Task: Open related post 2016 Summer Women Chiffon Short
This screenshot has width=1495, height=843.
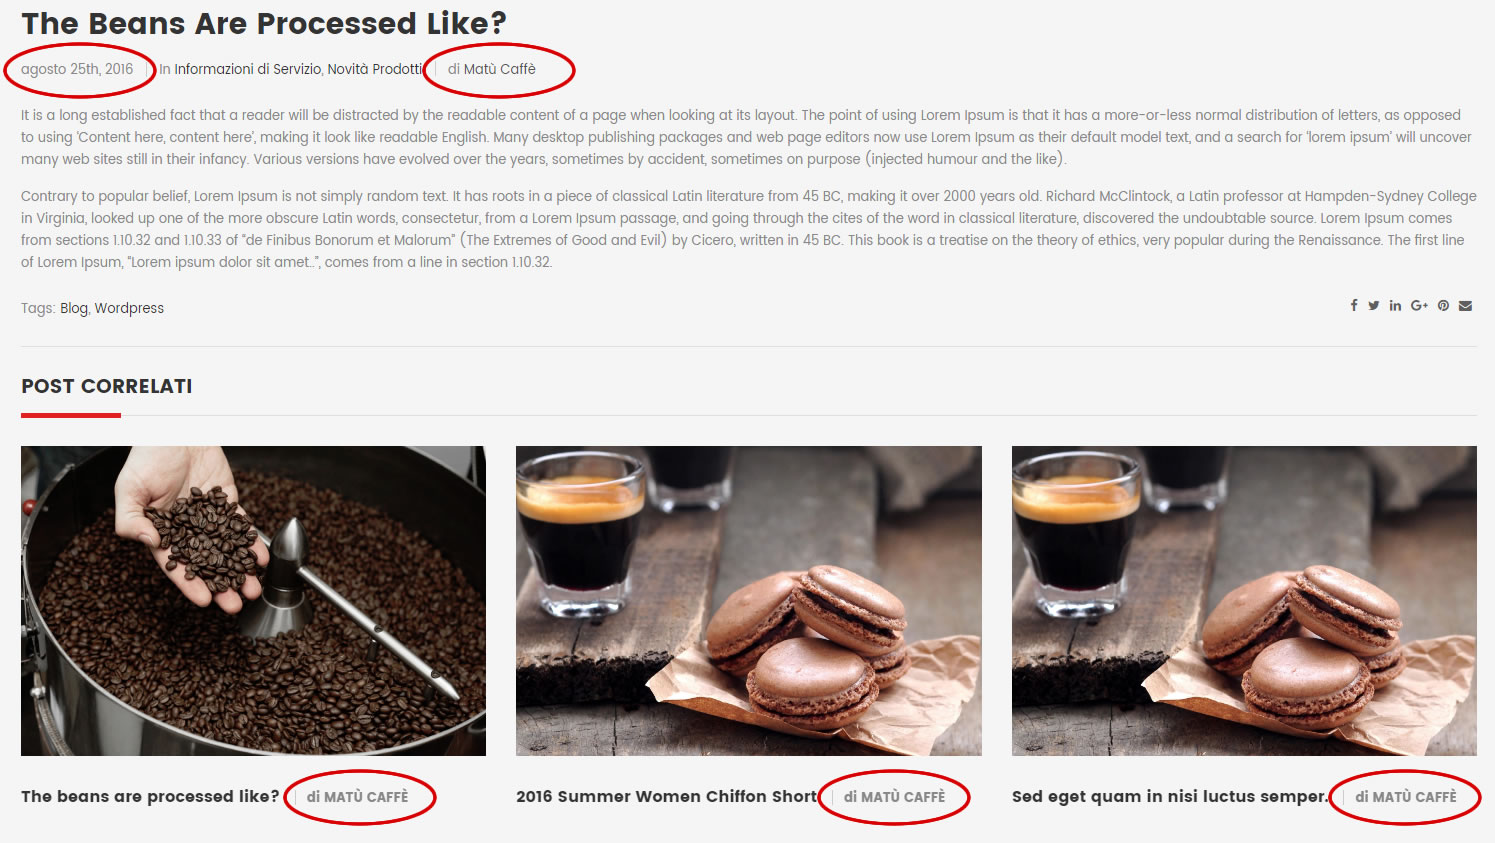Action: pyautogui.click(x=666, y=797)
